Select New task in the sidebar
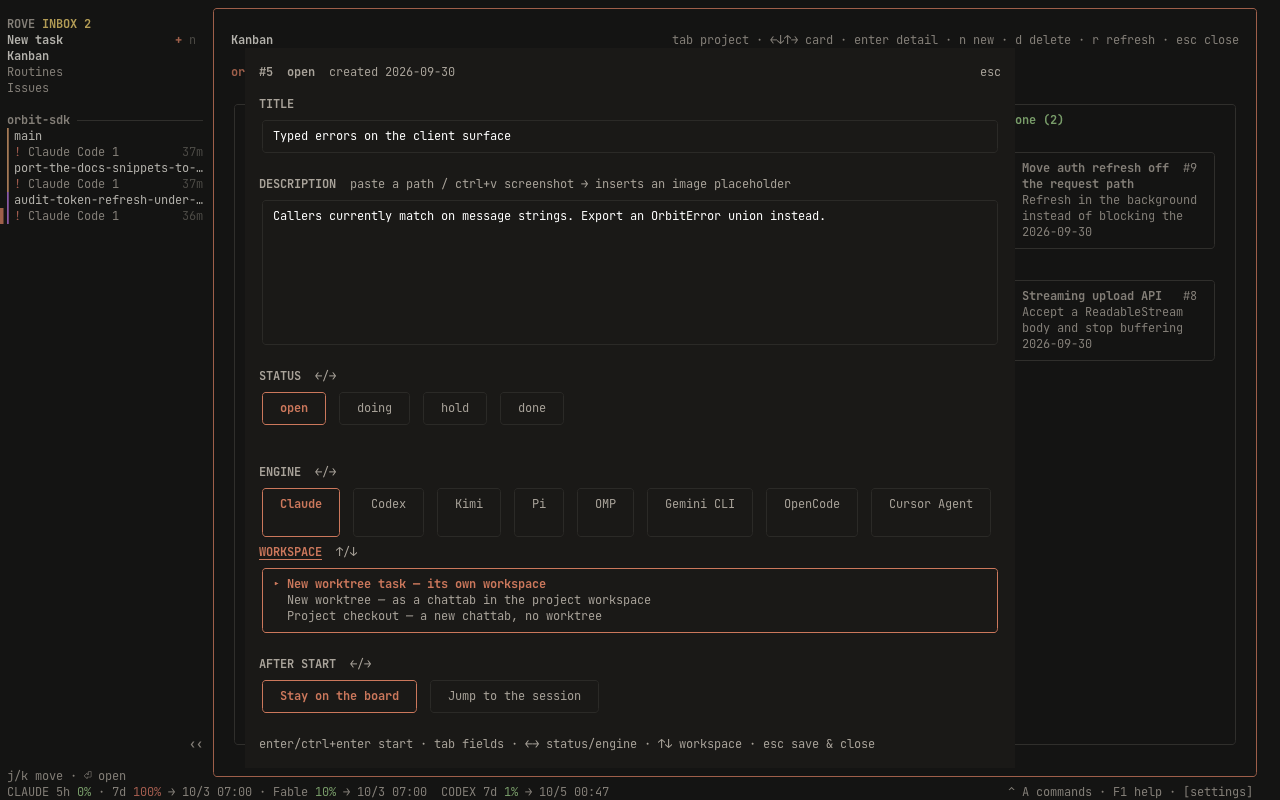 [x=35, y=40]
